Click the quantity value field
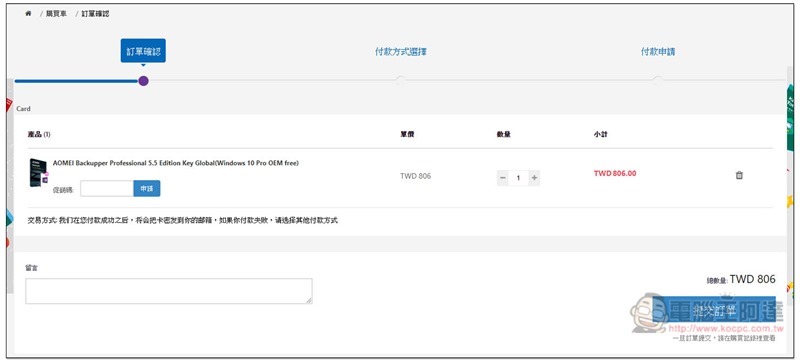The image size is (800, 362). click(x=518, y=178)
